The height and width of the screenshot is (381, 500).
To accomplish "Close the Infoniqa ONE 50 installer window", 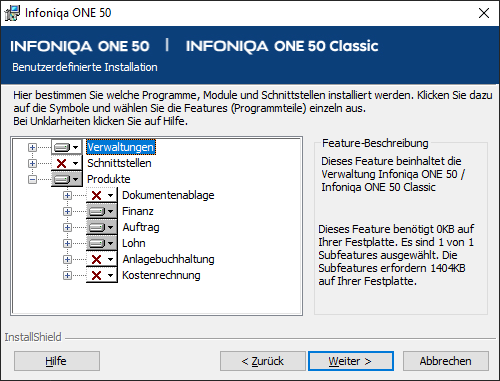I will point(484,13).
